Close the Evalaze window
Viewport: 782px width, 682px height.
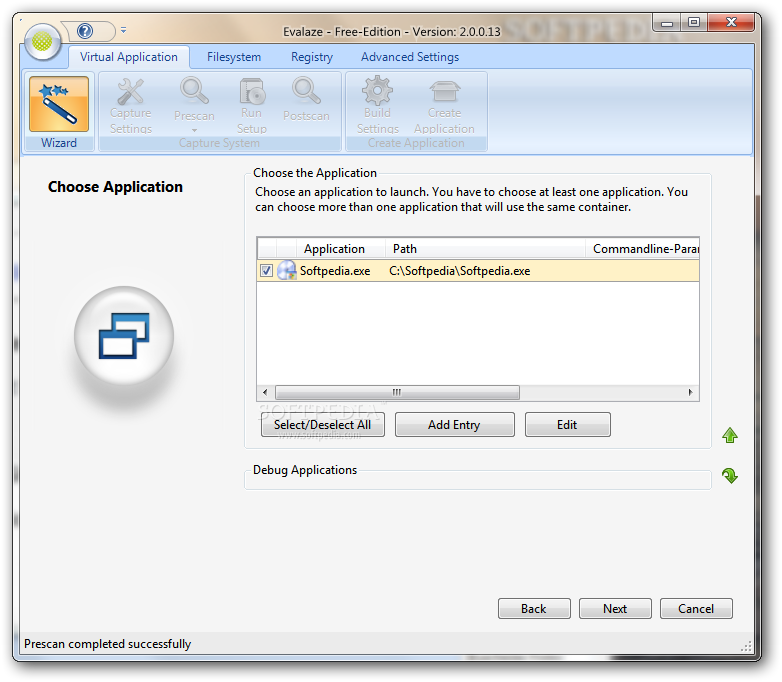(731, 23)
